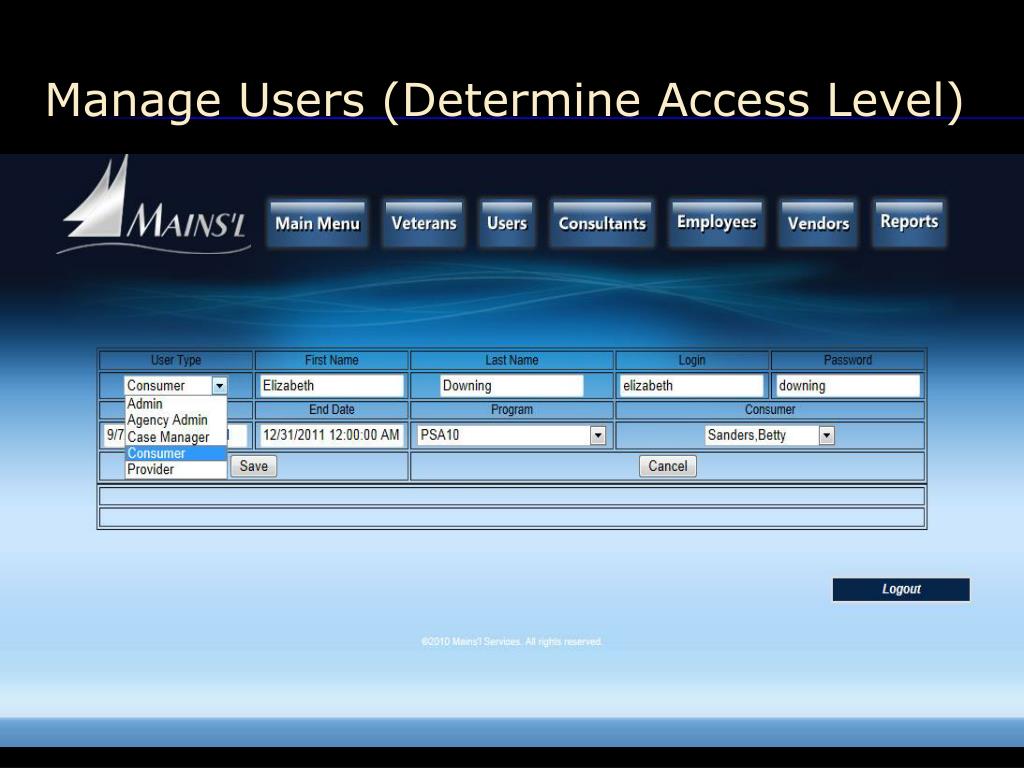
Task: Go to the Veterans section
Action: click(x=424, y=224)
